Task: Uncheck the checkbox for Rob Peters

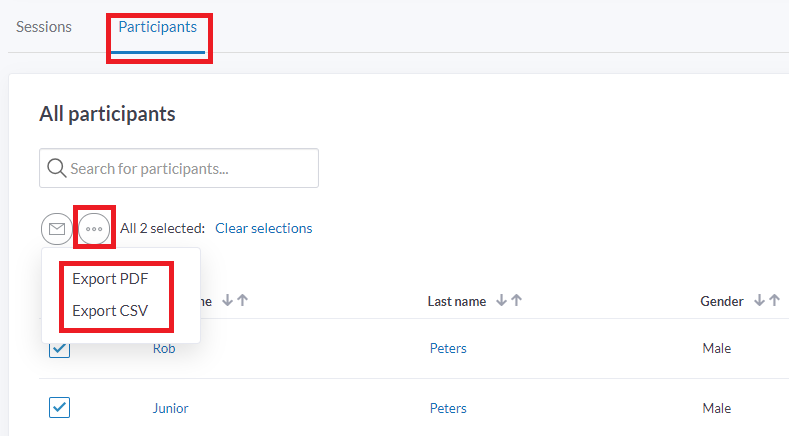Action: point(59,348)
